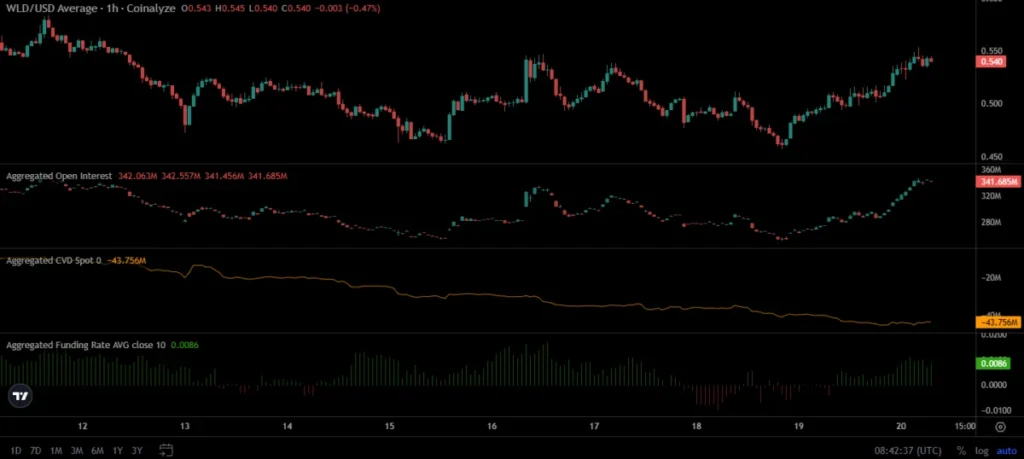Screen dimensions: 1024x459
Task: Select the 6M time range
Action: coord(97,451)
